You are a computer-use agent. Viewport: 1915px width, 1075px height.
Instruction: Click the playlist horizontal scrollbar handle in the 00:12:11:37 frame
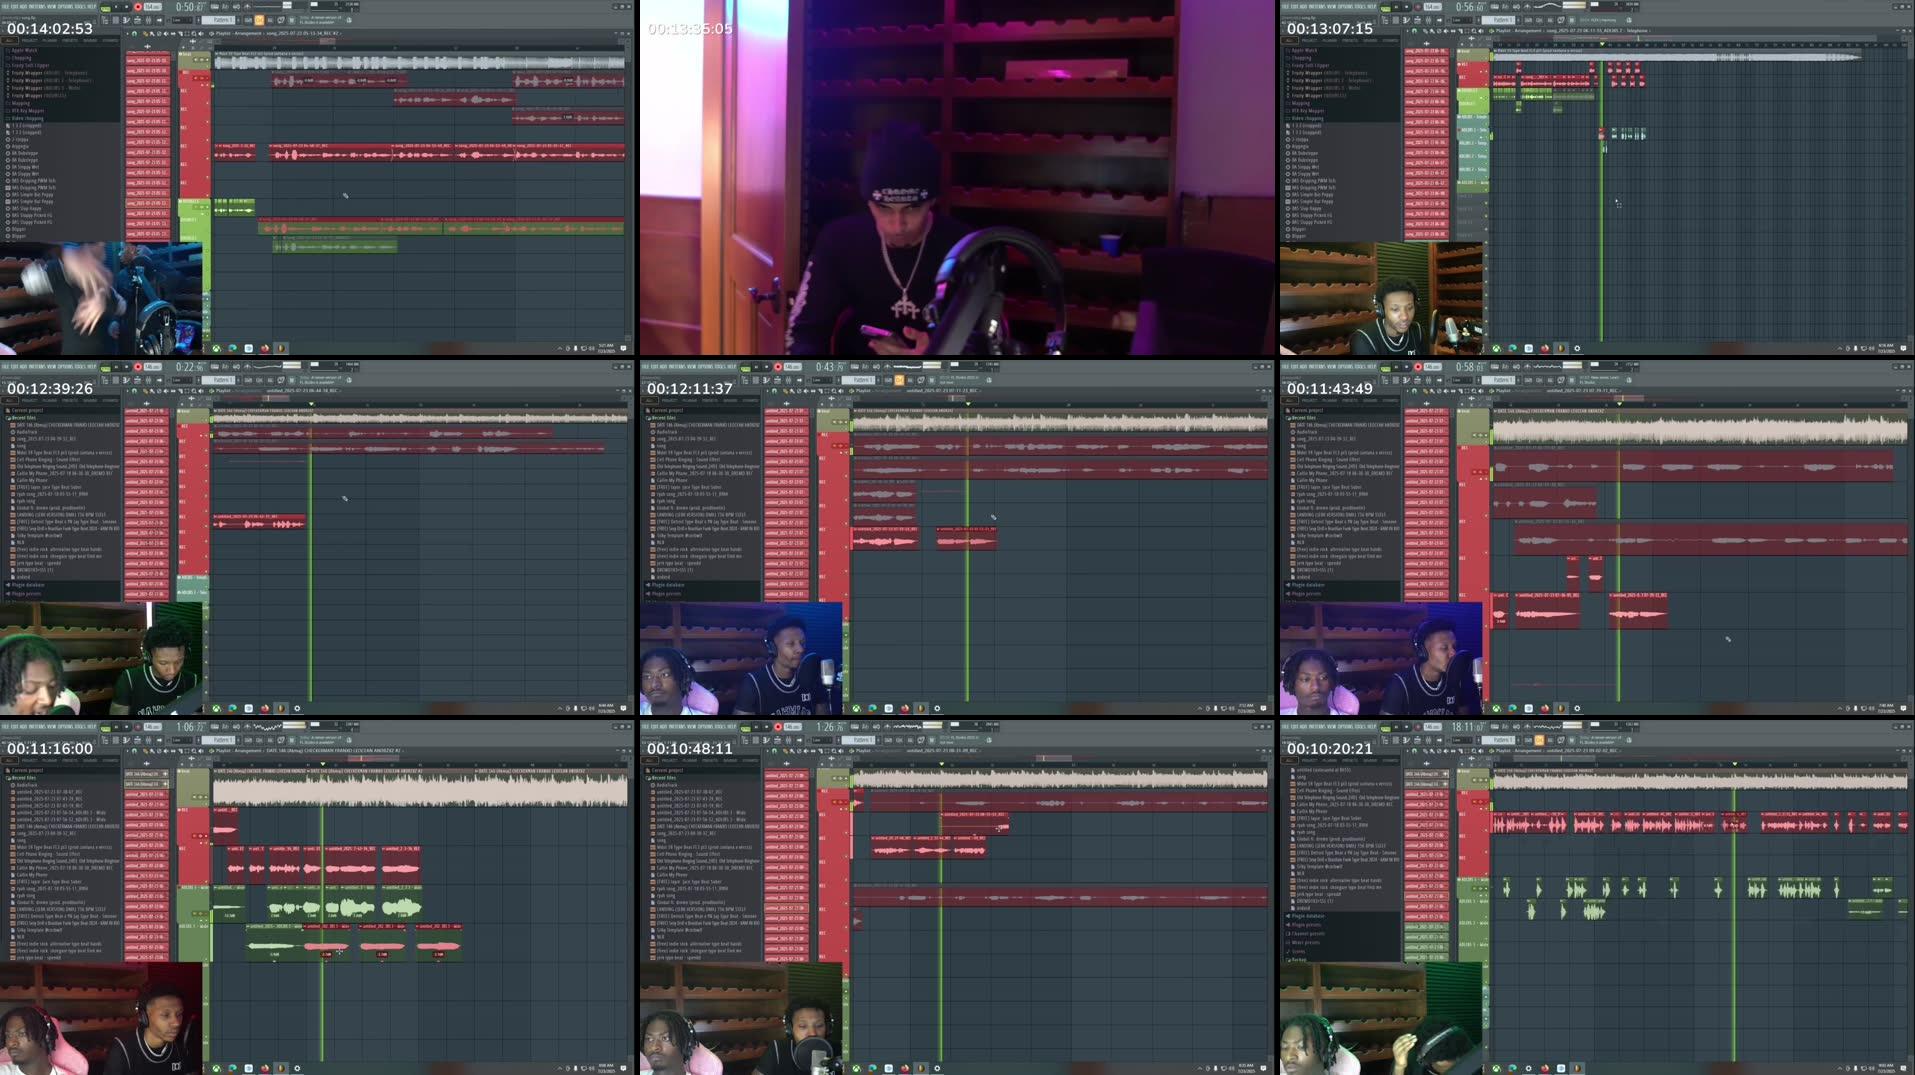point(957,398)
